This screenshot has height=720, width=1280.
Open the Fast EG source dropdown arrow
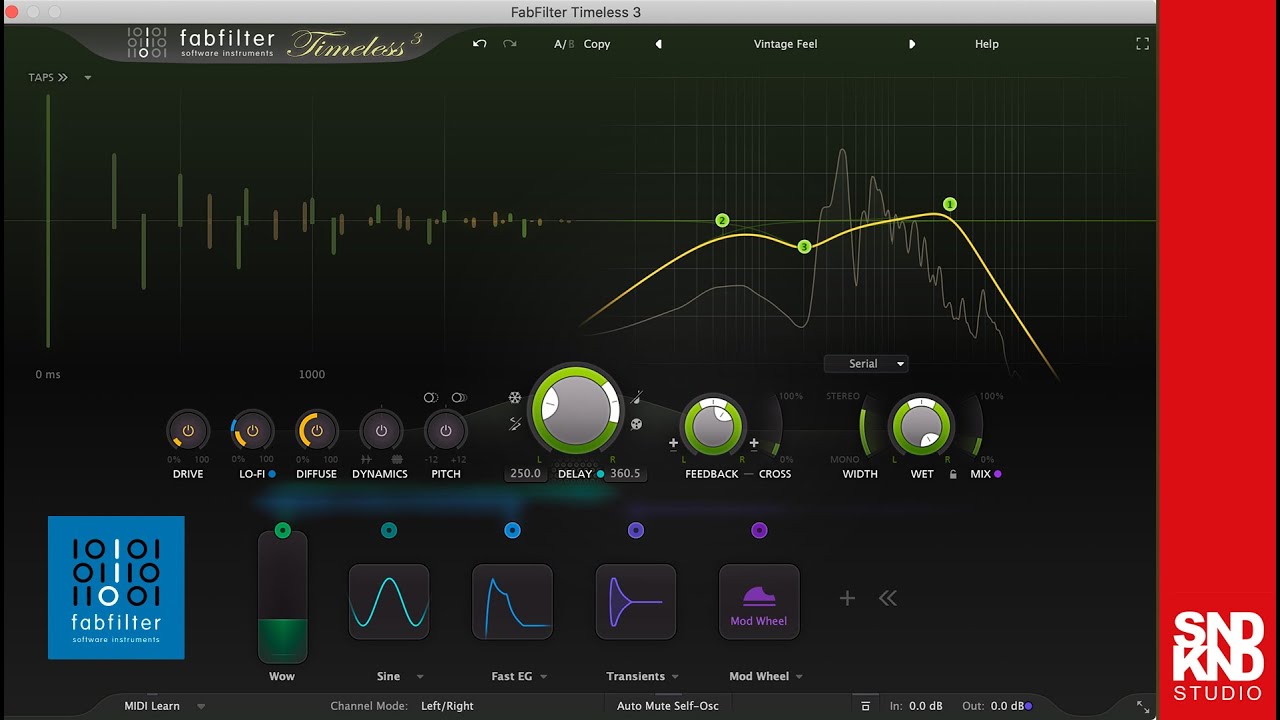[x=544, y=677]
